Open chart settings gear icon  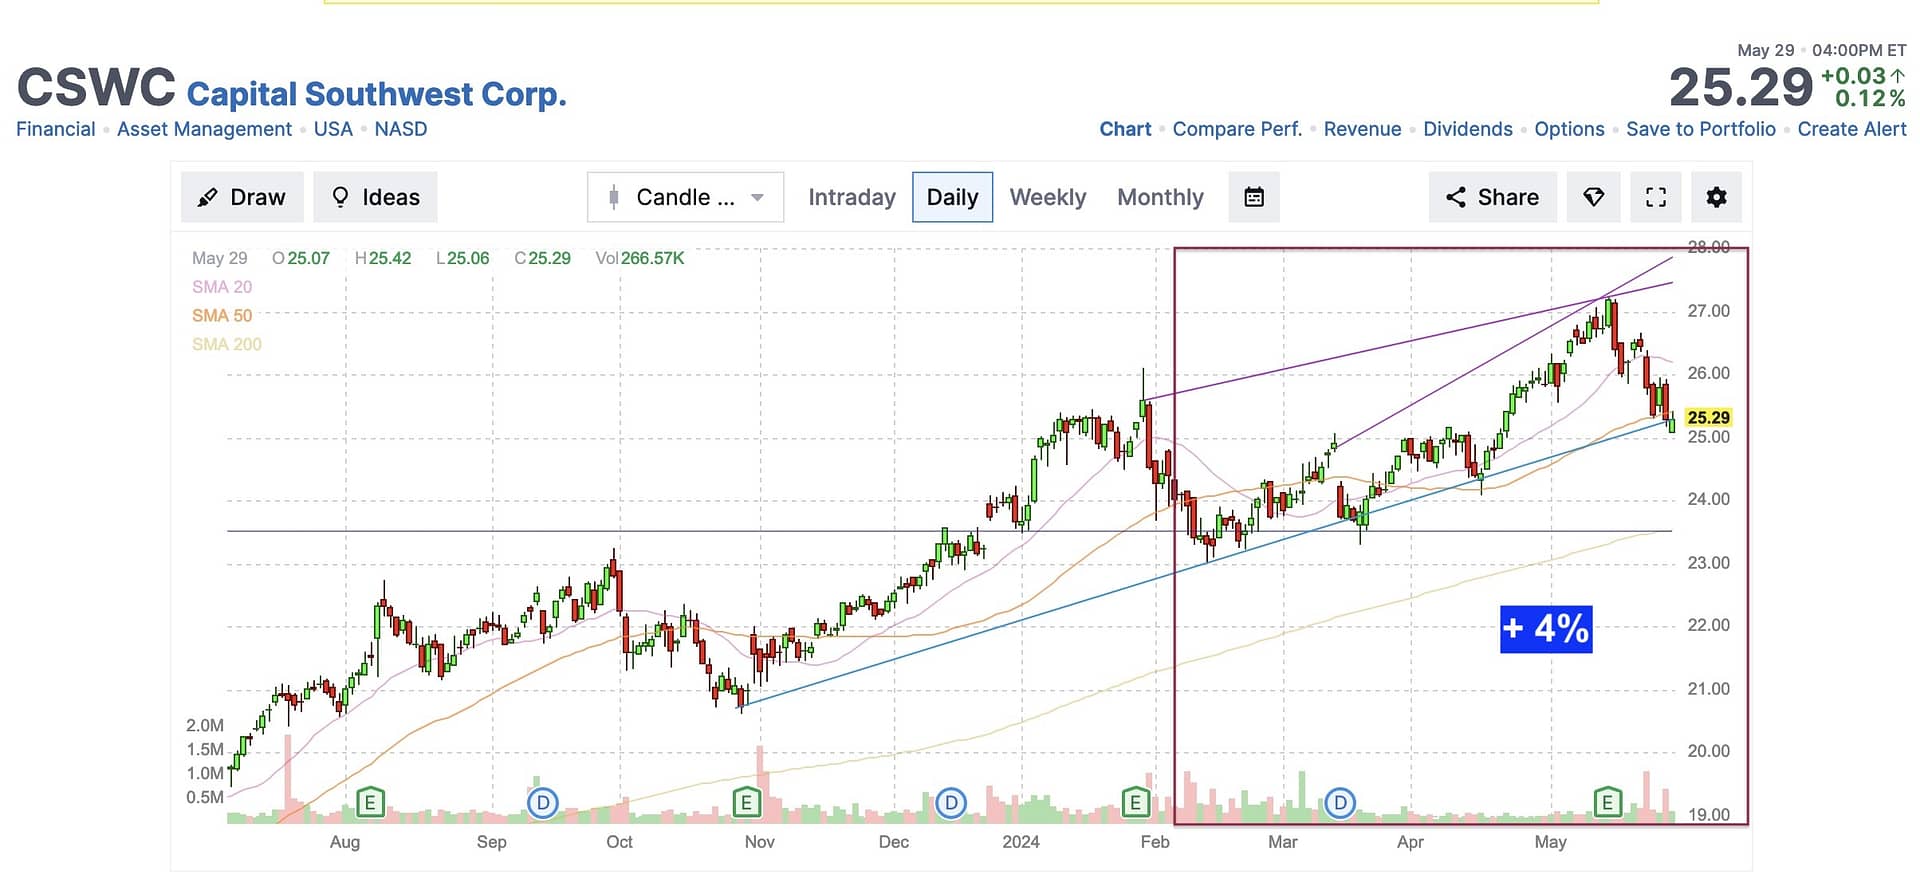1717,197
